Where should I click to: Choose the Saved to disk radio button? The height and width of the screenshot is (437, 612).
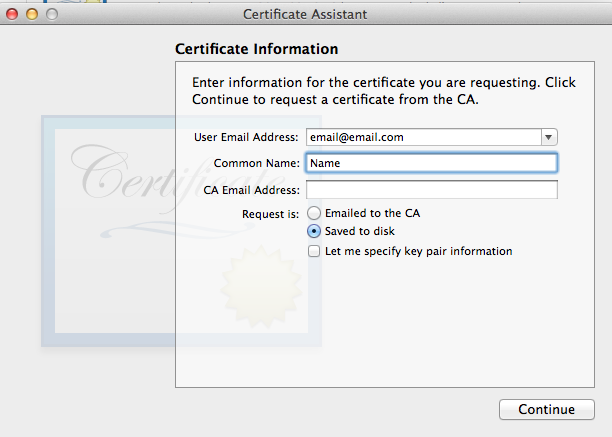coord(314,231)
